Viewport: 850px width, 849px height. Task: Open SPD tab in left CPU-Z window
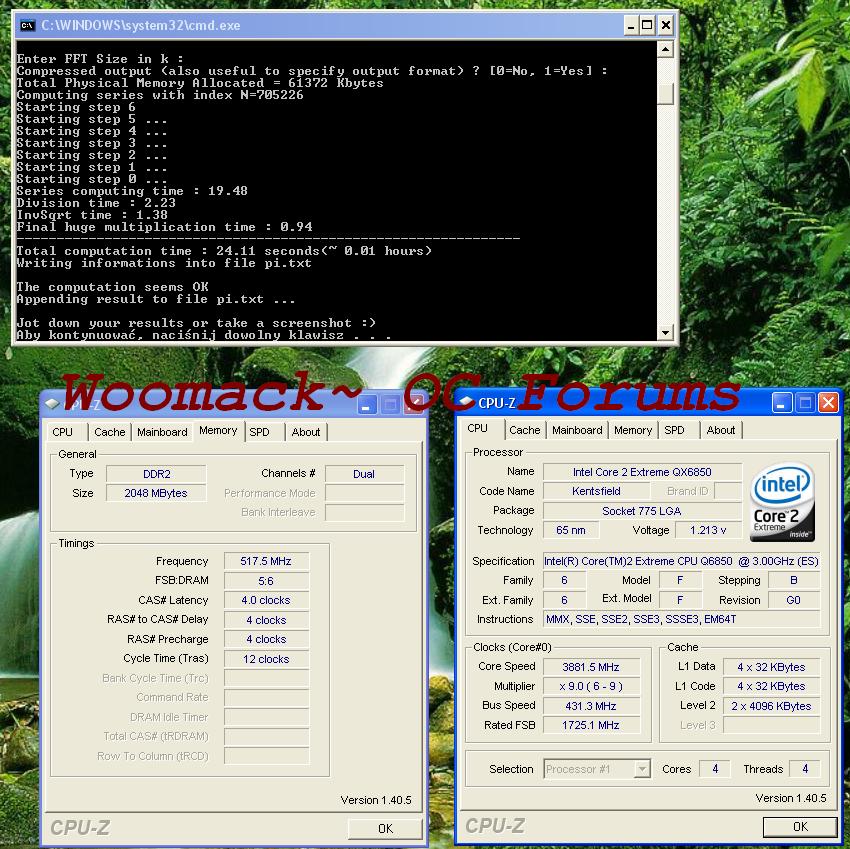tap(259, 432)
